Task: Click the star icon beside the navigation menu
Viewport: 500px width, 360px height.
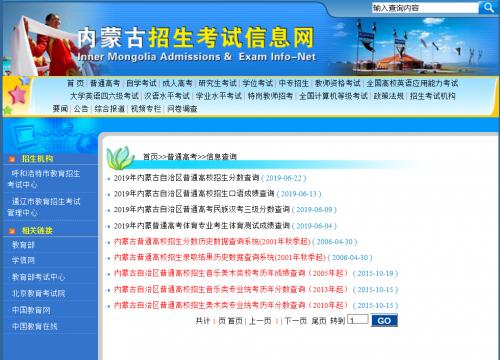Action: click(17, 95)
